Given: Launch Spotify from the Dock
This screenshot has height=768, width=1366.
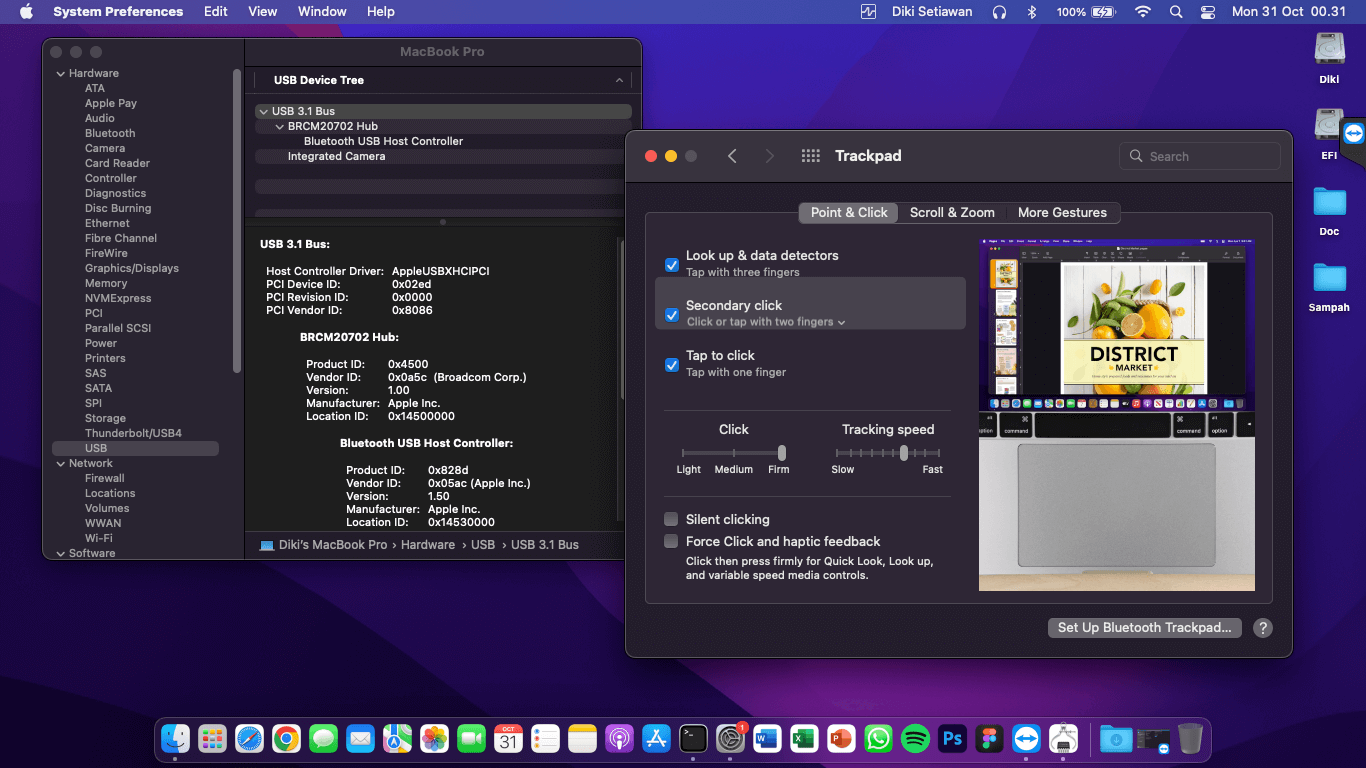Looking at the screenshot, I should pos(915,739).
